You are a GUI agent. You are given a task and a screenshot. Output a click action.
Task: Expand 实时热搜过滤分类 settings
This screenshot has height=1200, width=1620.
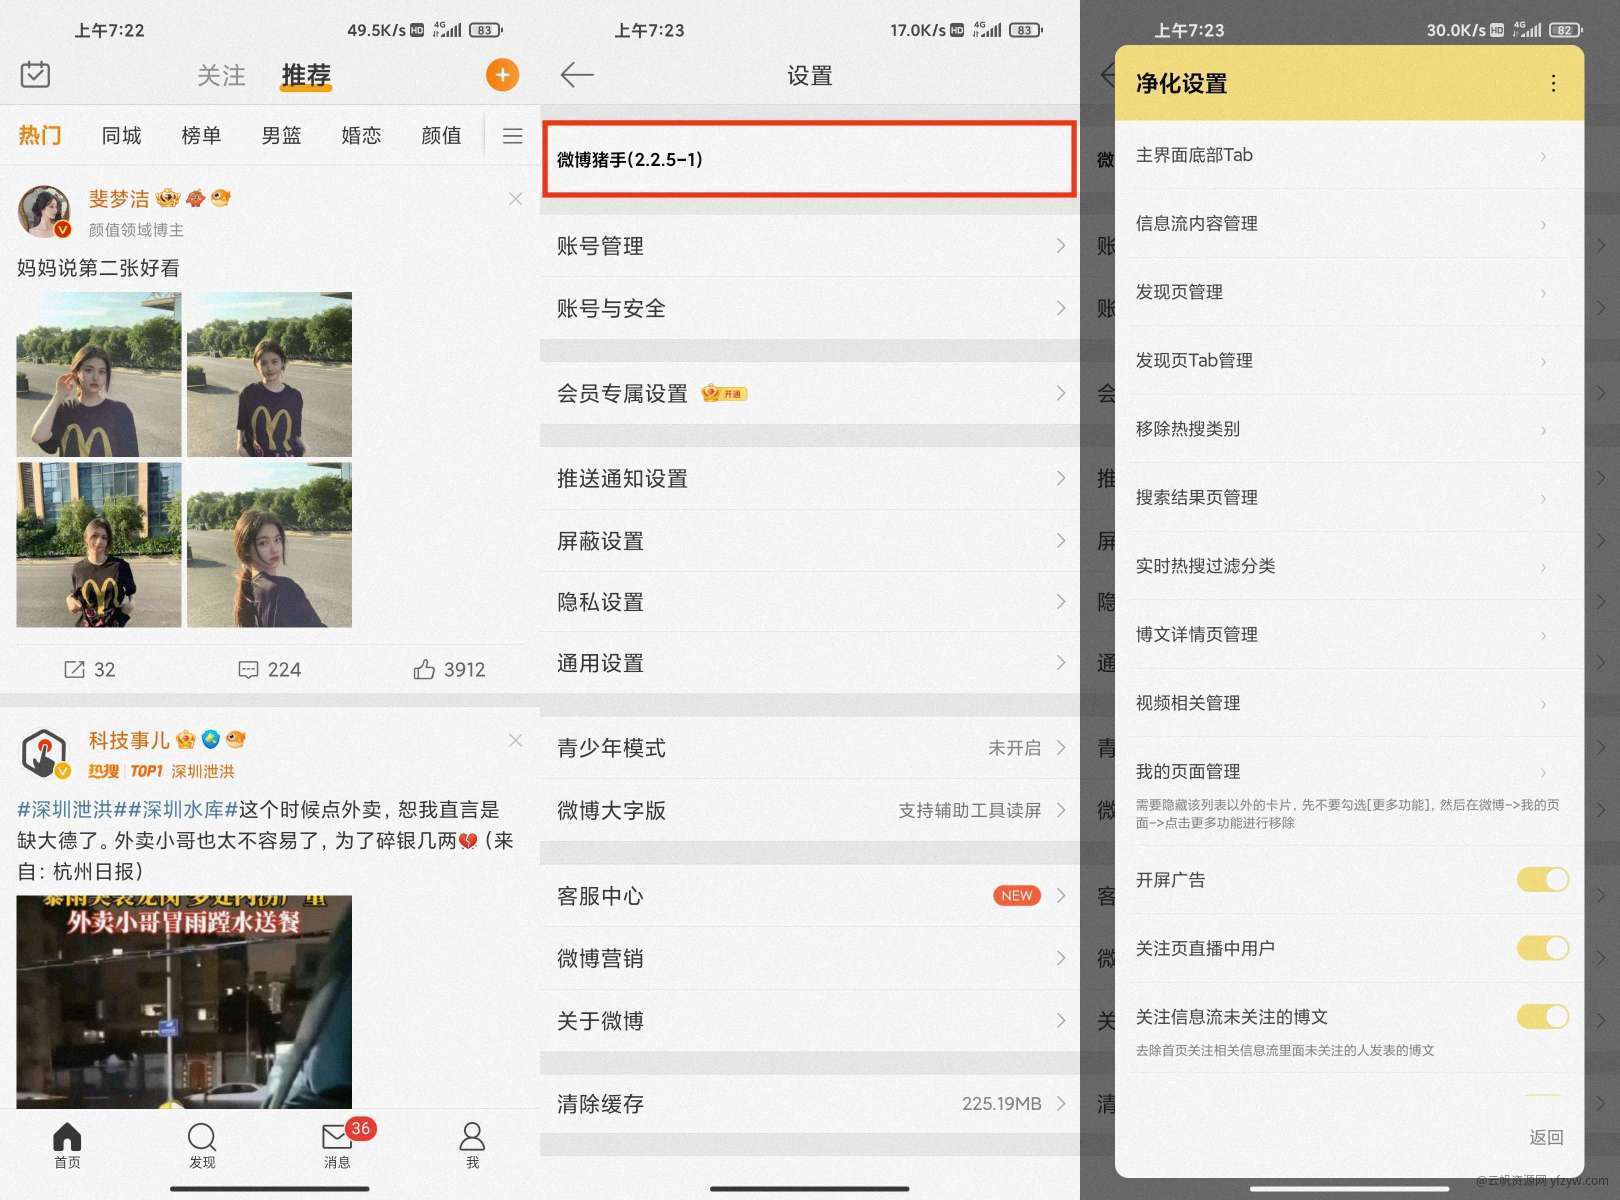coord(1349,566)
